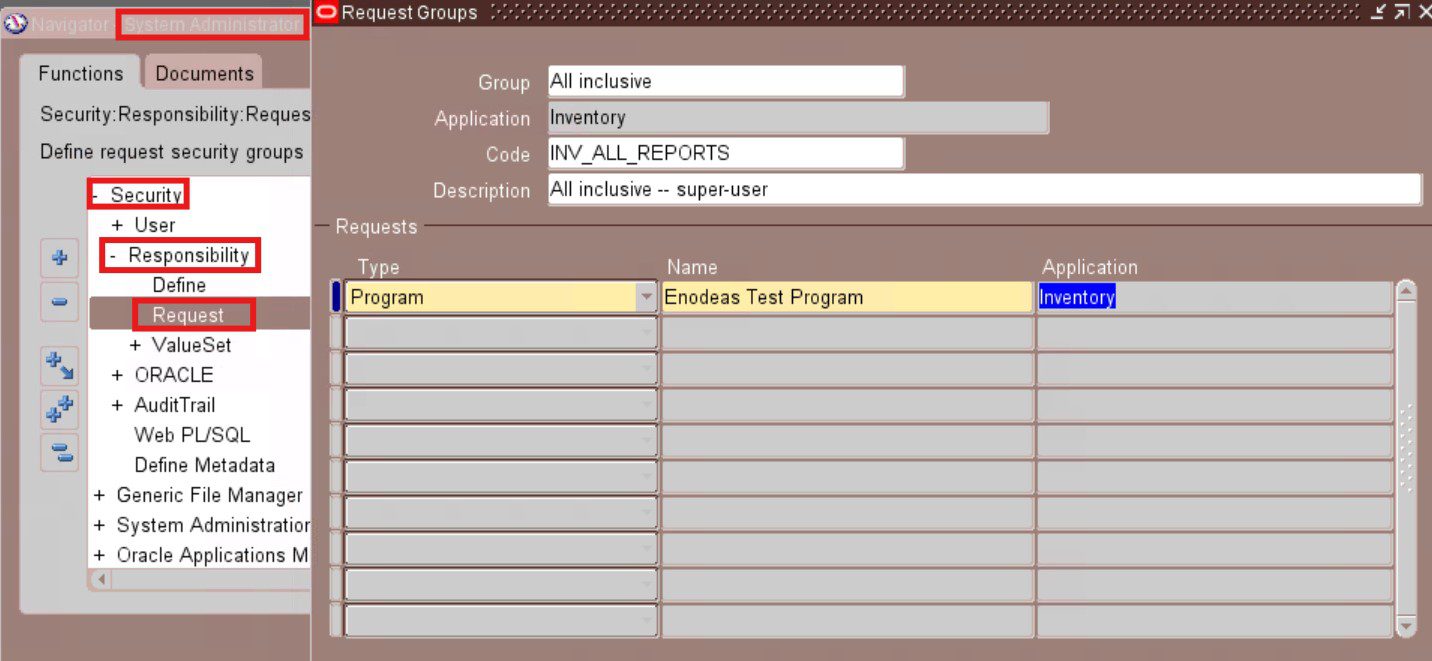The width and height of the screenshot is (1432, 661).
Task: Select the Functions tab
Action: 80,74
